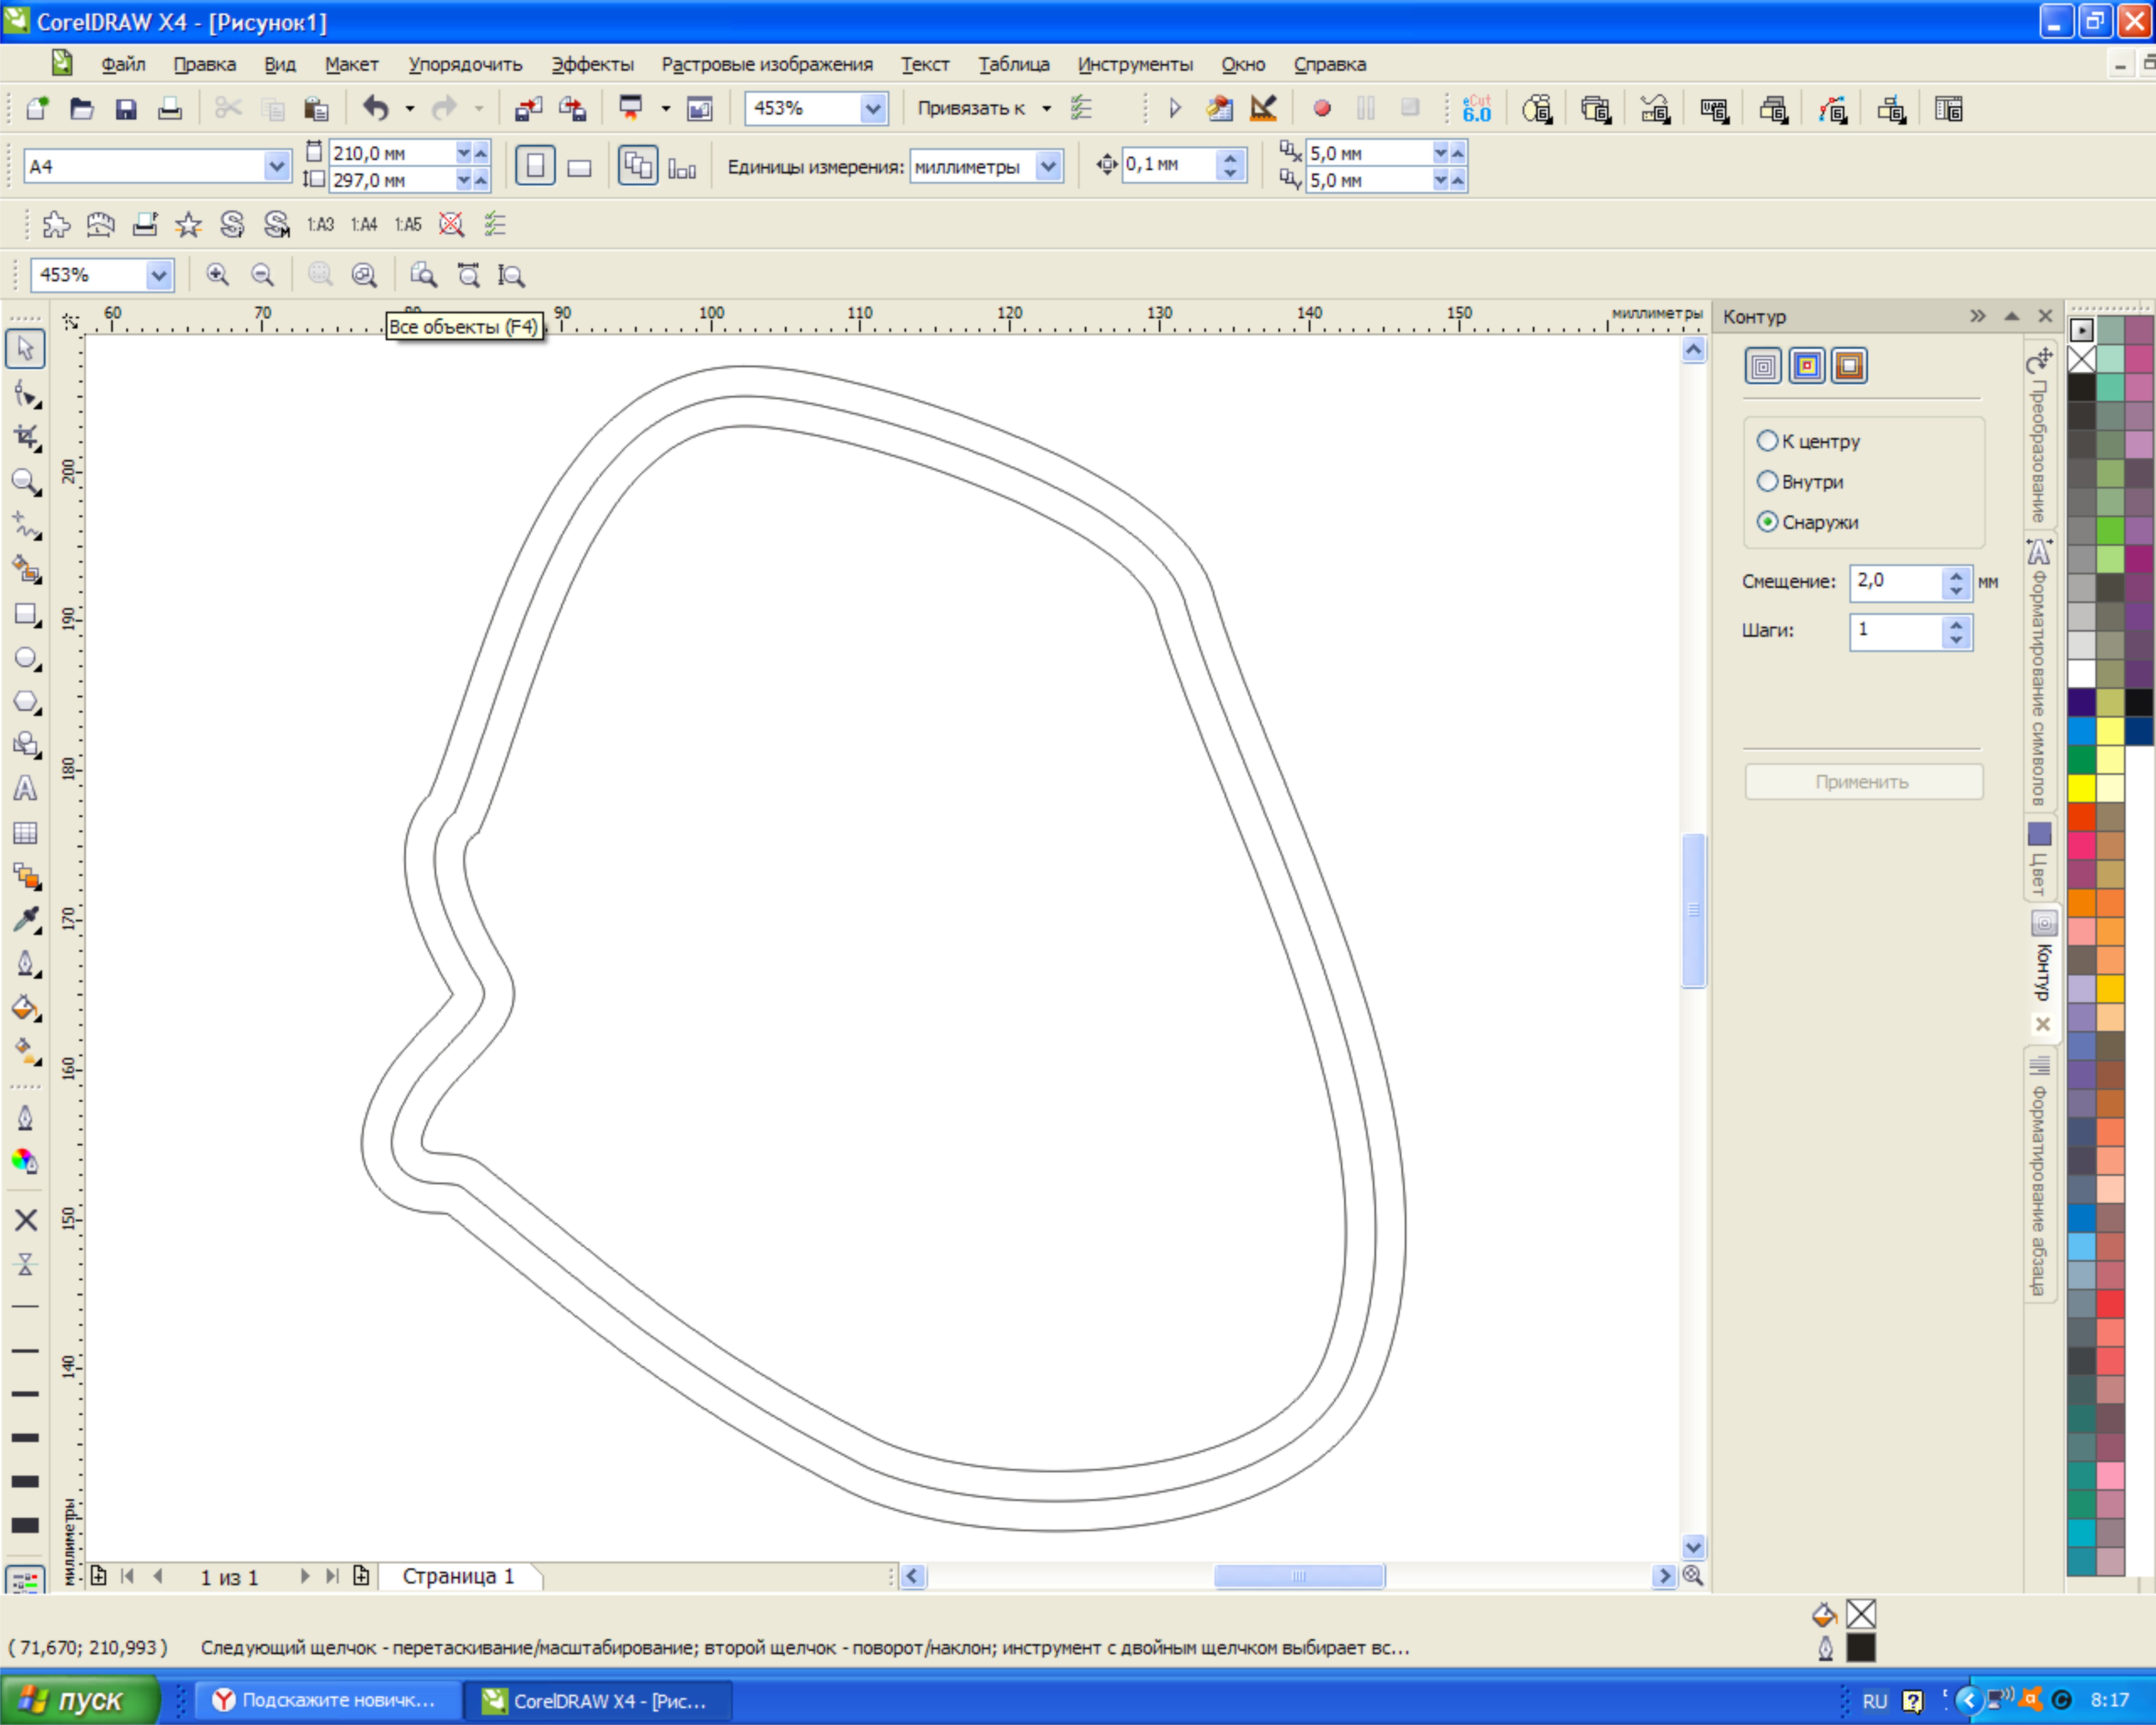The width and height of the screenshot is (2156, 1725).
Task: Toggle the contour steps tab icon
Action: [1764, 366]
